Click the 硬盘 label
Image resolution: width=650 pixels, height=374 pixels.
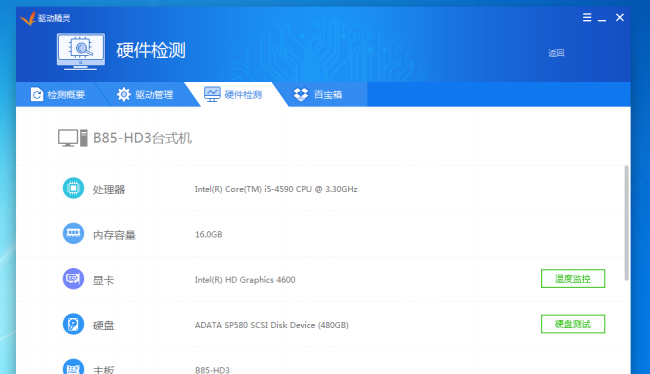[103, 325]
